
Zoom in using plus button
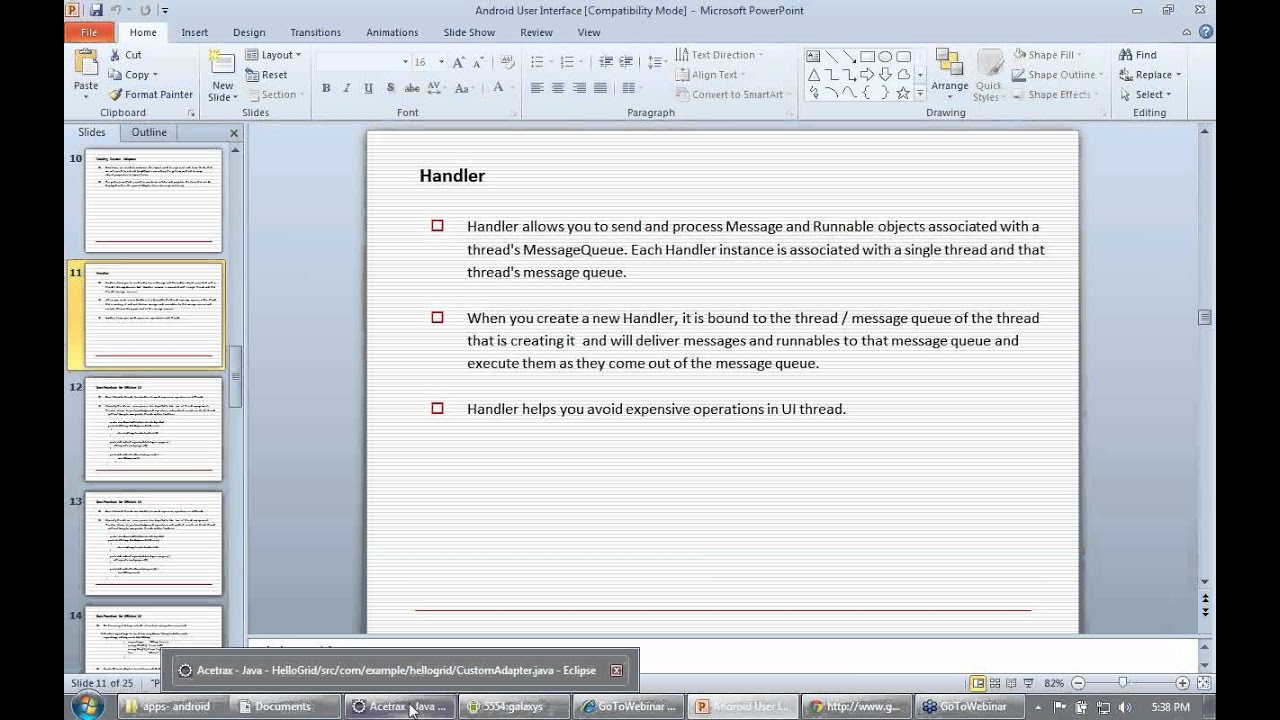[1183, 683]
